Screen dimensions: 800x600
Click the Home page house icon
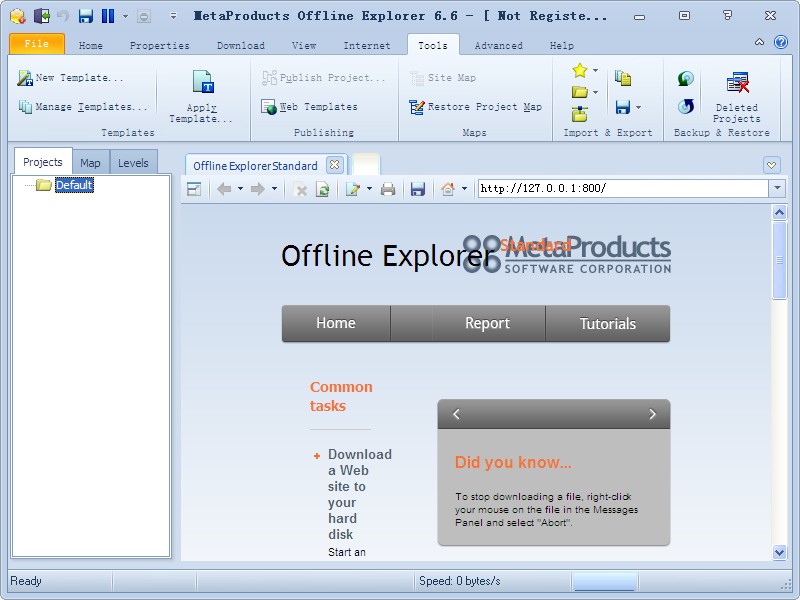point(448,189)
